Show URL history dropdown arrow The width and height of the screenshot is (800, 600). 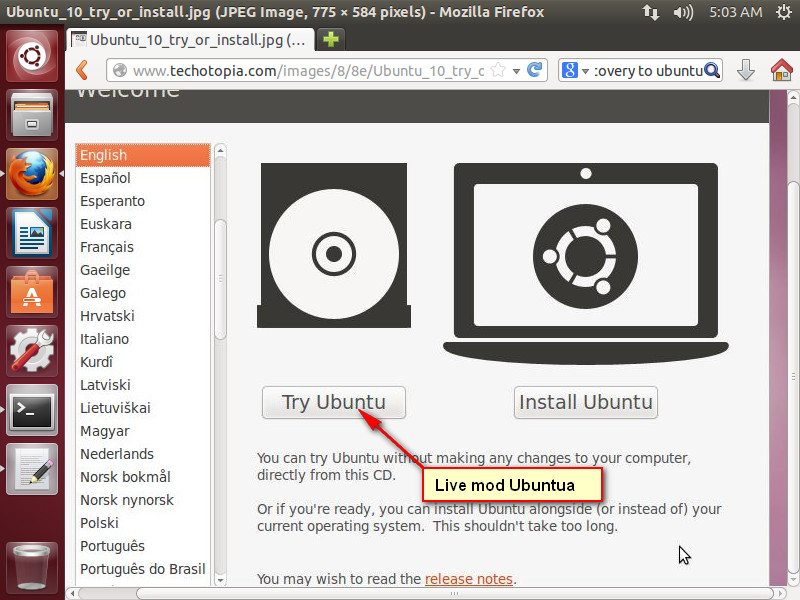(x=516, y=71)
